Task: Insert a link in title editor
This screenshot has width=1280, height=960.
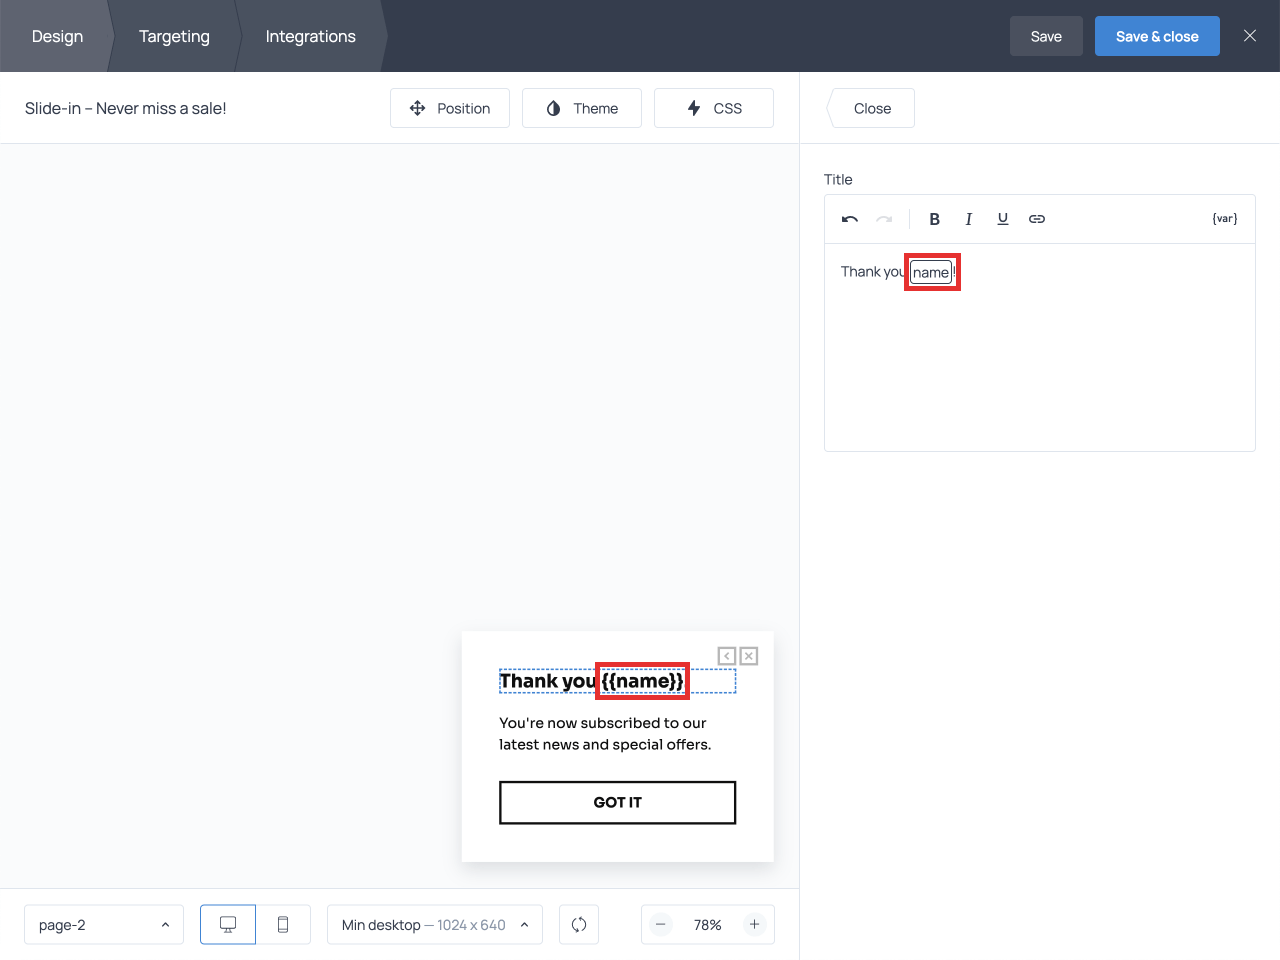Action: pyautogui.click(x=1037, y=219)
